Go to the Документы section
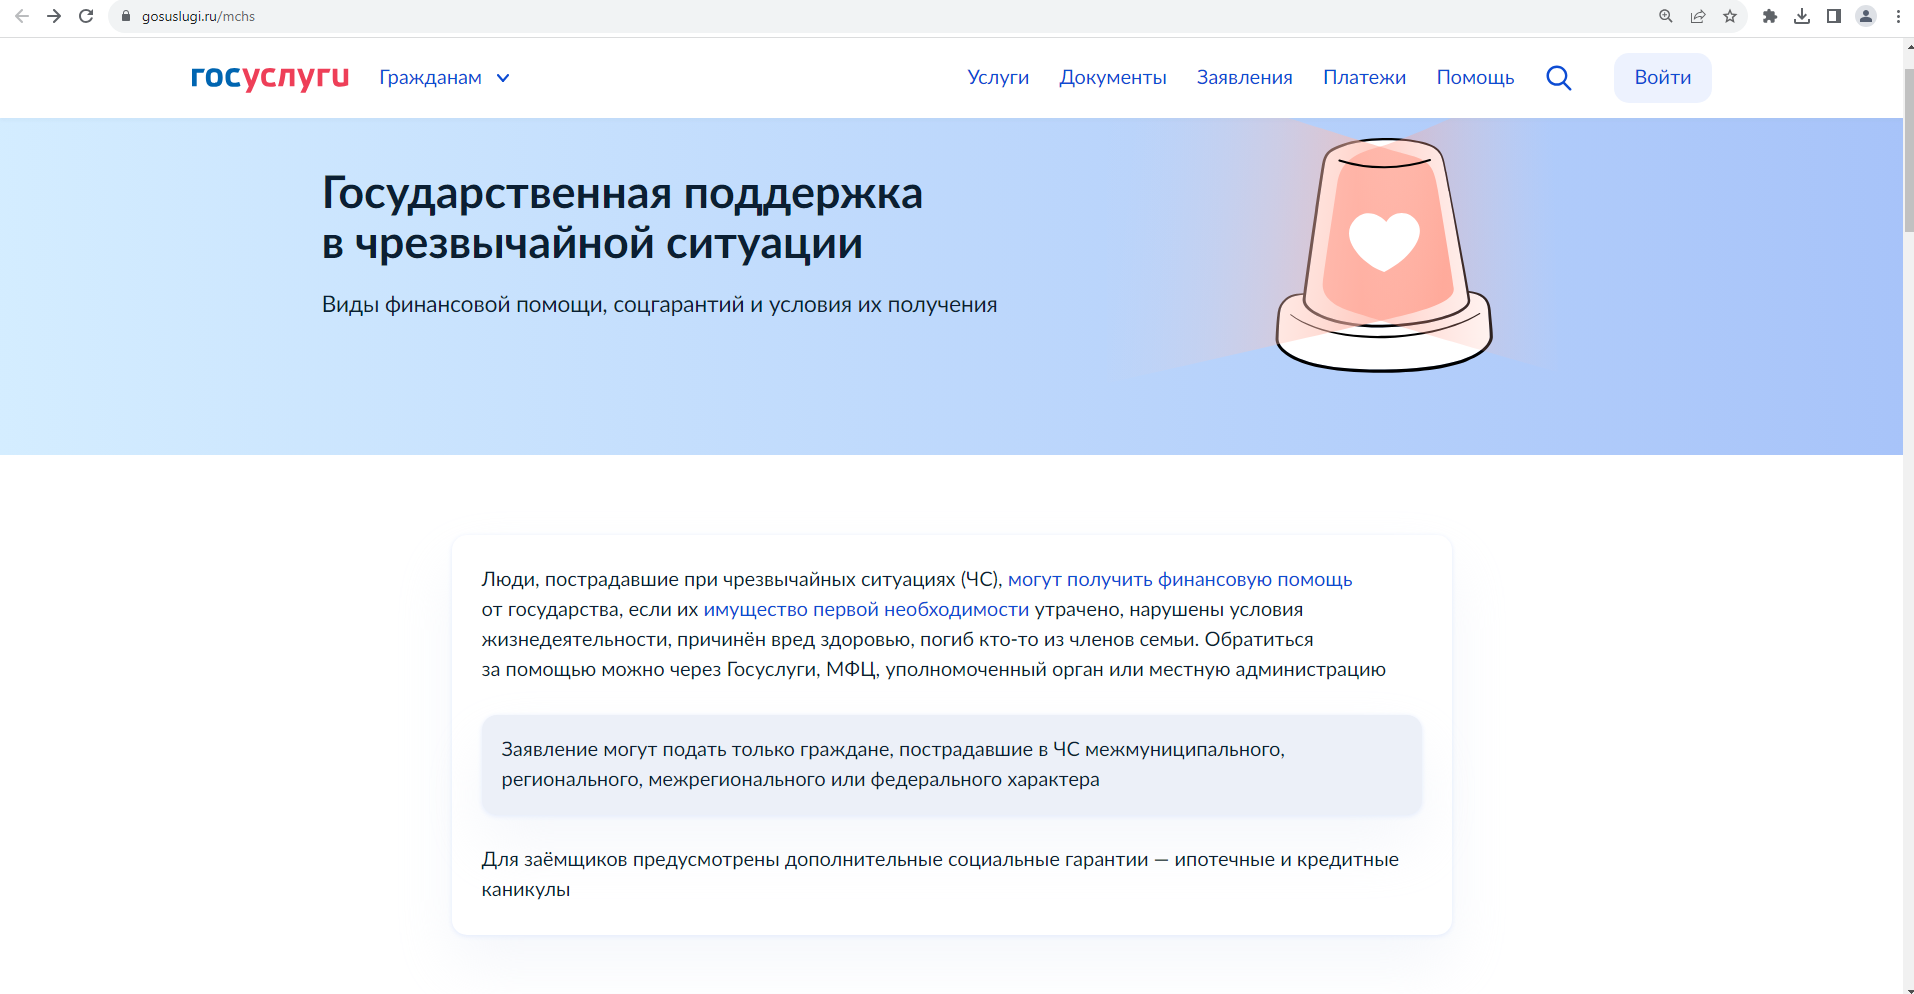 pos(1112,78)
